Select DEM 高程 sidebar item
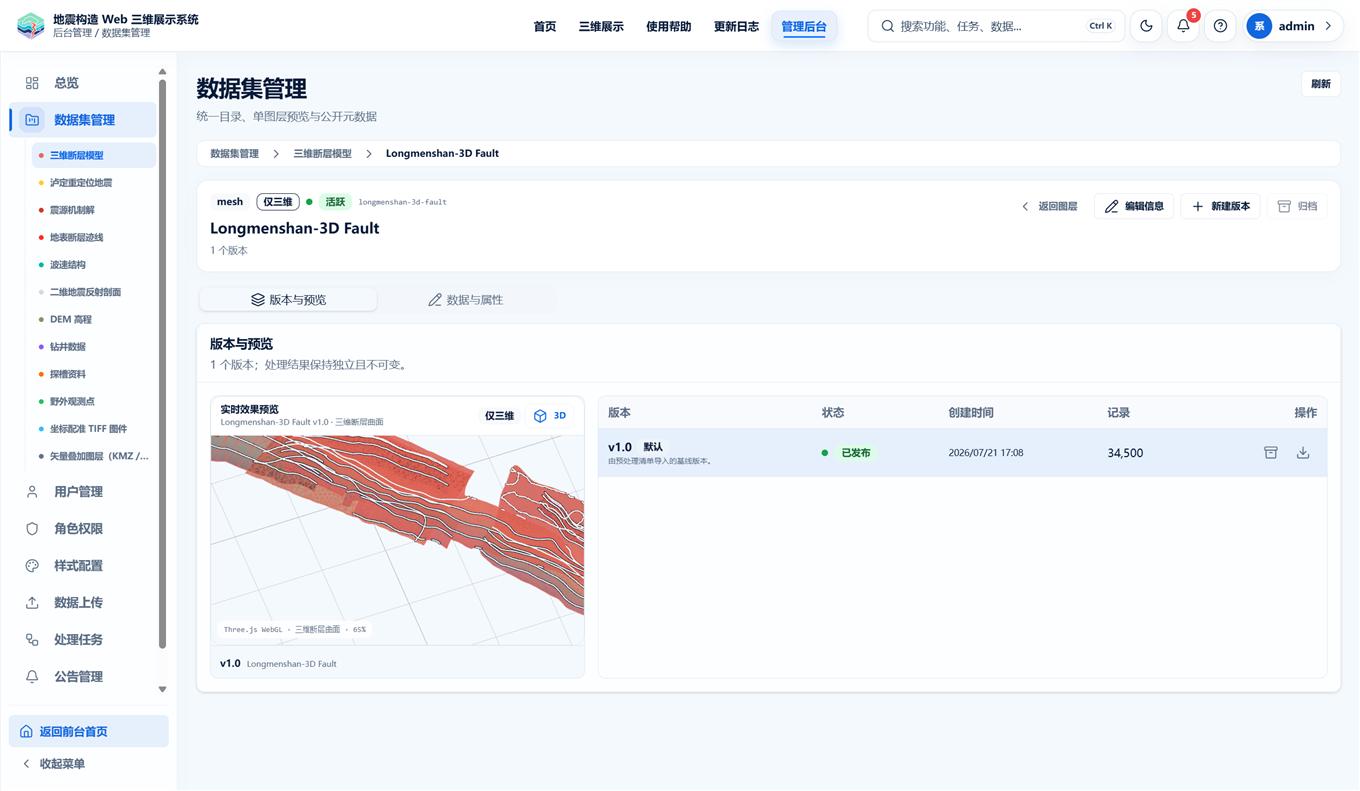Screen dimensions: 1360x791 tap(94, 319)
